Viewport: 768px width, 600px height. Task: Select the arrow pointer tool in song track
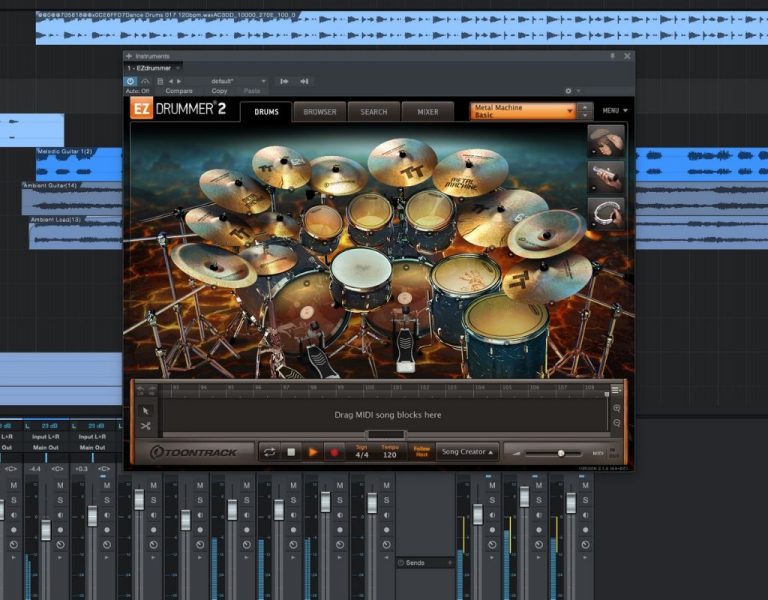[x=145, y=410]
